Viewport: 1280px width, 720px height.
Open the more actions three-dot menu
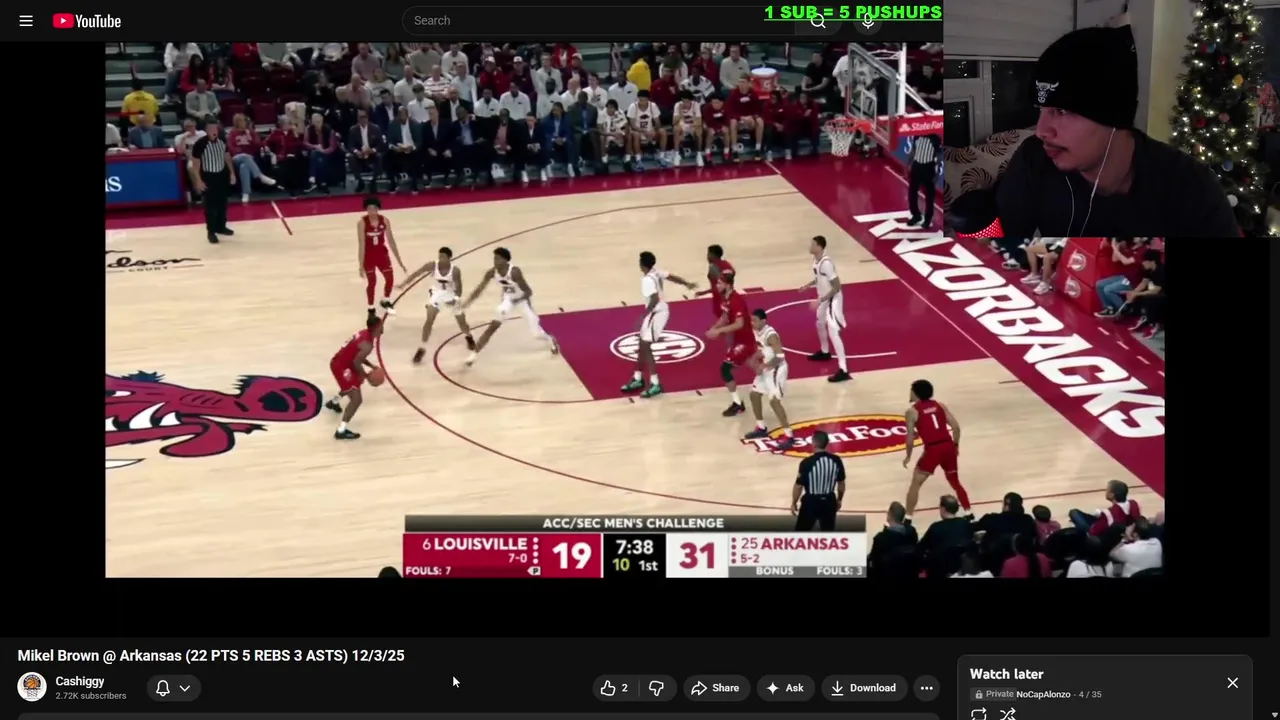[927, 688]
